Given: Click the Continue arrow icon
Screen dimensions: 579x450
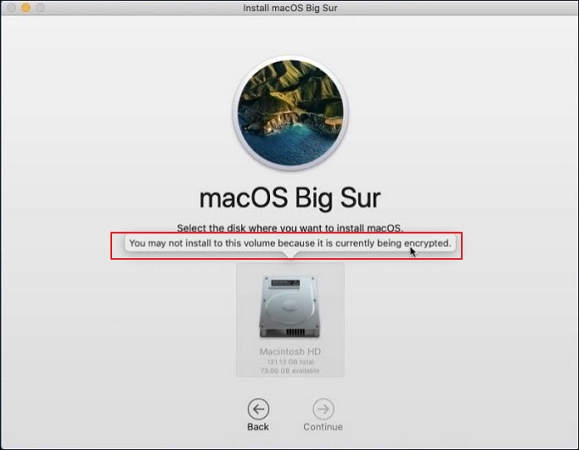Looking at the screenshot, I should (x=323, y=409).
